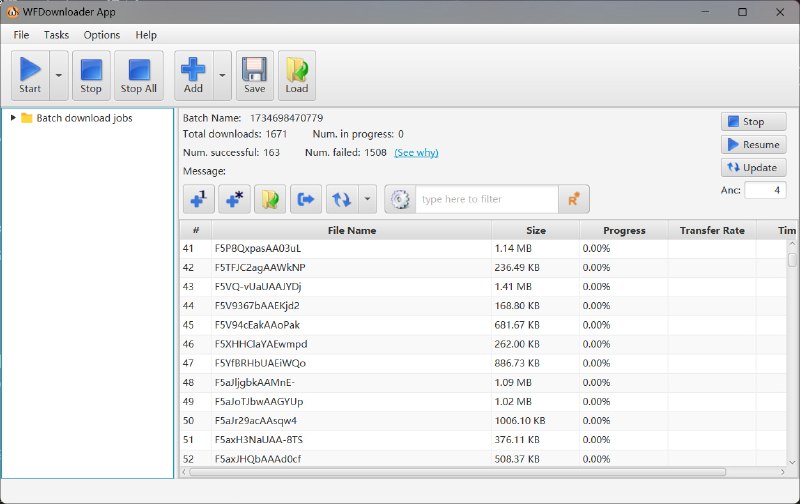This screenshot has height=504, width=800.
Task: Open dropdown arrow next to Add
Action: pyautogui.click(x=221, y=75)
